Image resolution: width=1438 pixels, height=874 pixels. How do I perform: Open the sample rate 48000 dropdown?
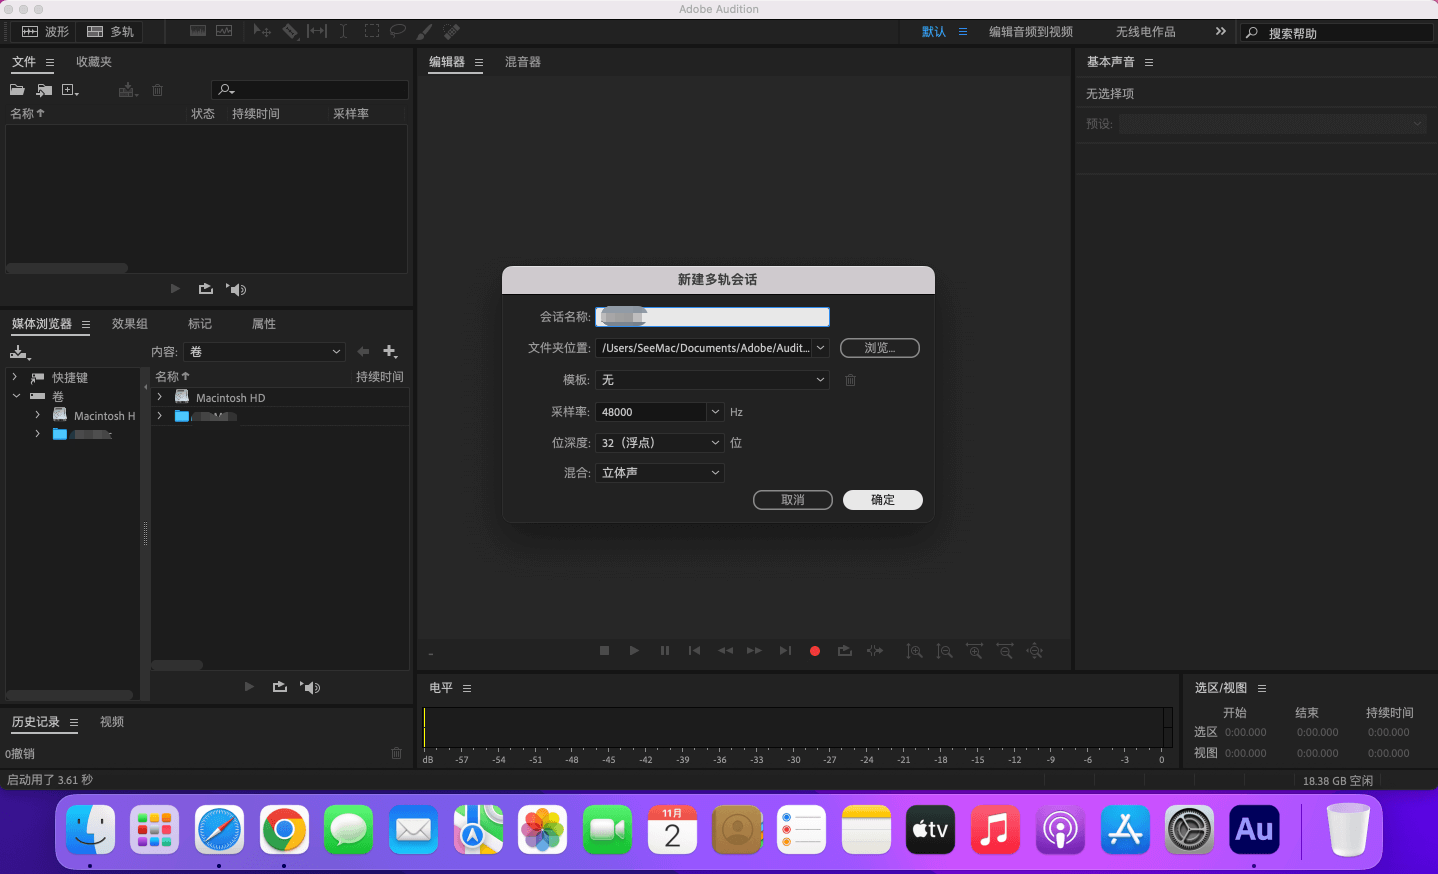click(x=715, y=412)
